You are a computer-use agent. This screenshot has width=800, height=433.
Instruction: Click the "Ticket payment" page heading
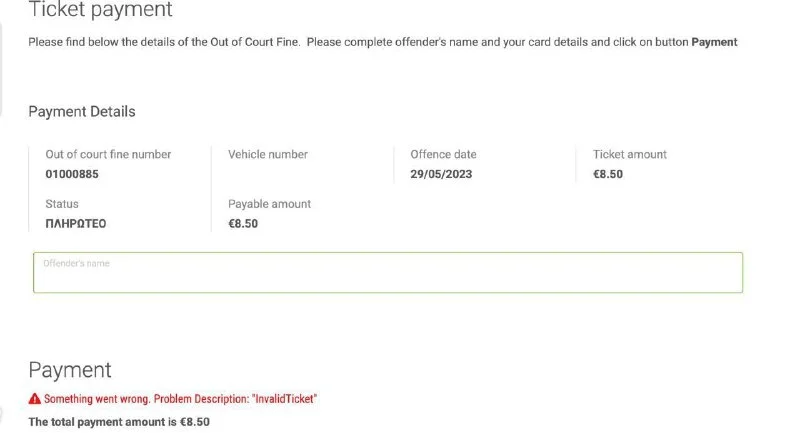100,10
